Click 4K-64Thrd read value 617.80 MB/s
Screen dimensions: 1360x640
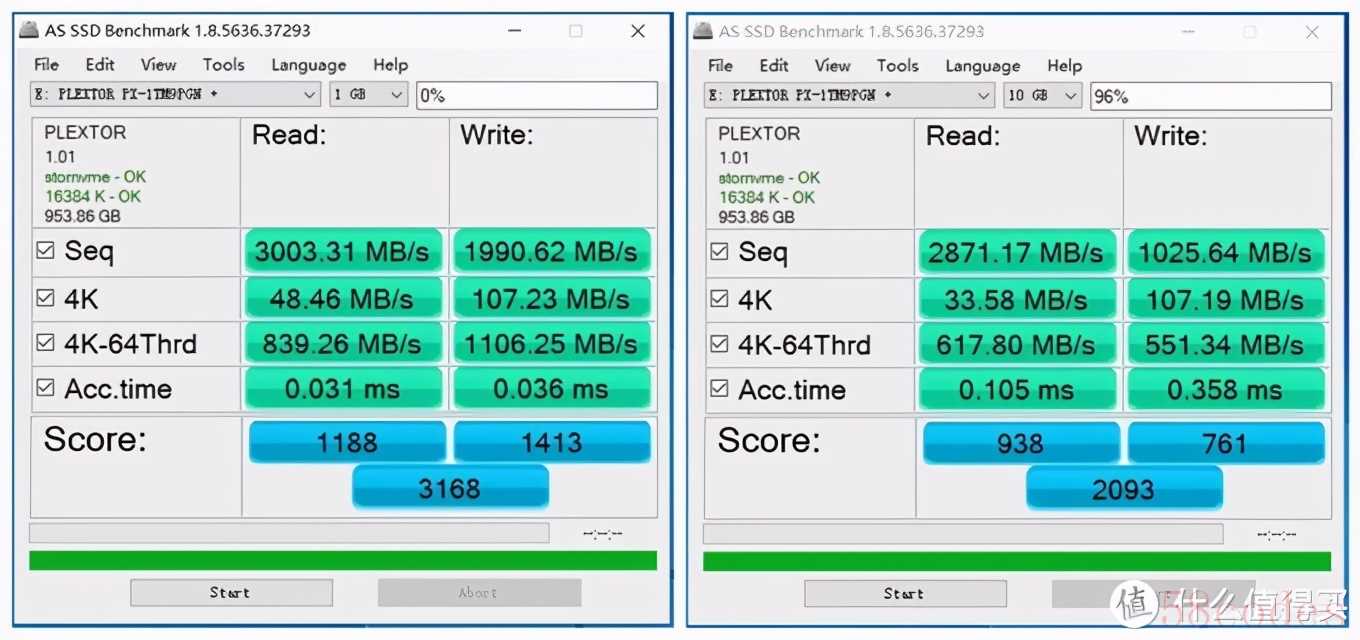(x=1017, y=344)
